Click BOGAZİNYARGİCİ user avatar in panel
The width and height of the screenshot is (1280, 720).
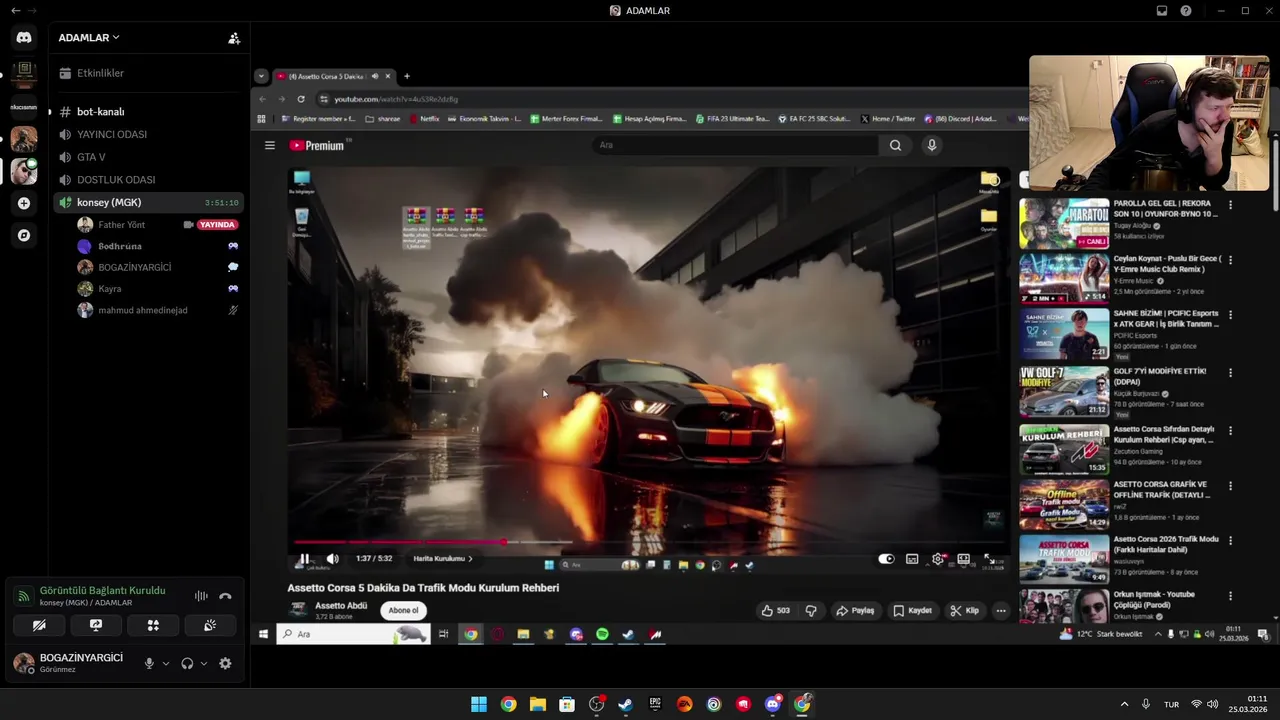23,662
